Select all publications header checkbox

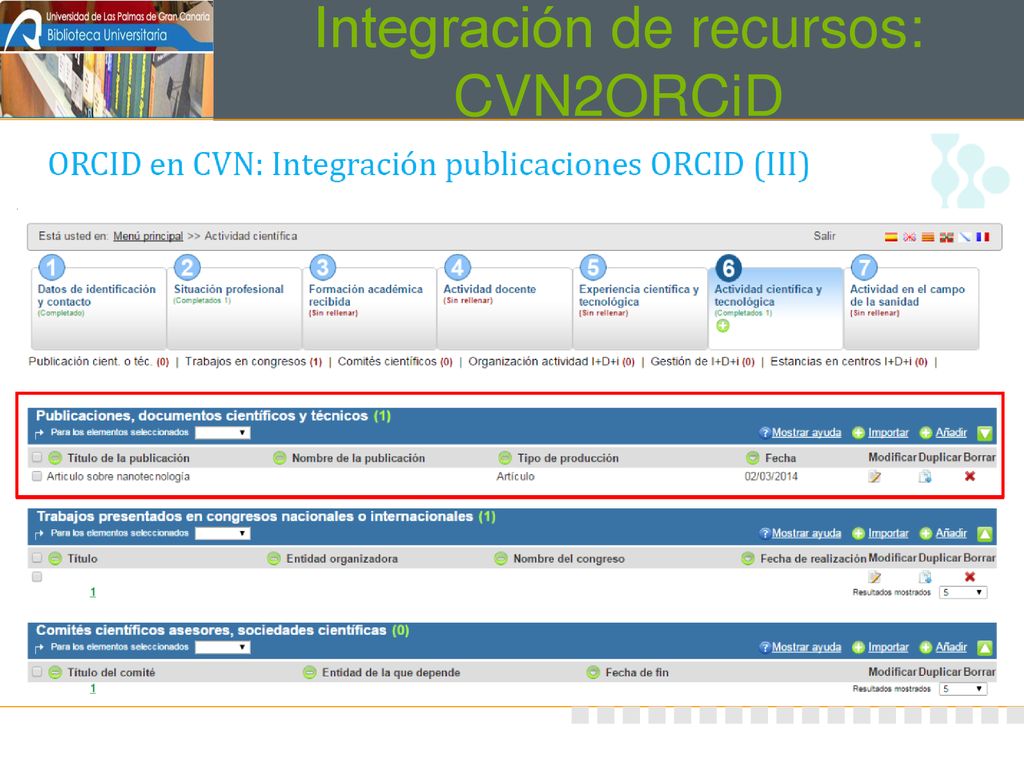(37, 457)
